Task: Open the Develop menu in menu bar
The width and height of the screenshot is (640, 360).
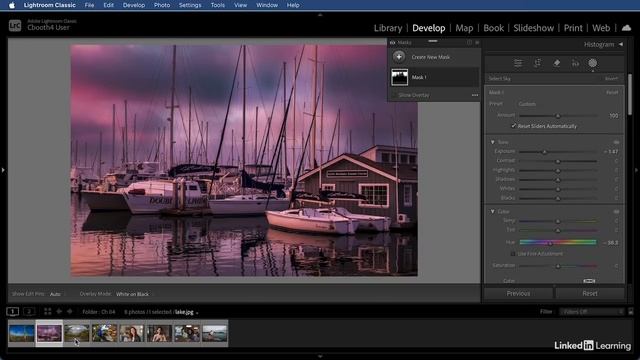Action: [x=134, y=5]
